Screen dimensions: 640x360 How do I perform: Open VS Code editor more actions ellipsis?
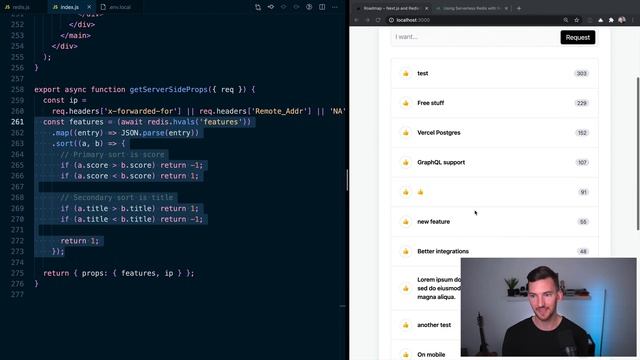coord(335,7)
